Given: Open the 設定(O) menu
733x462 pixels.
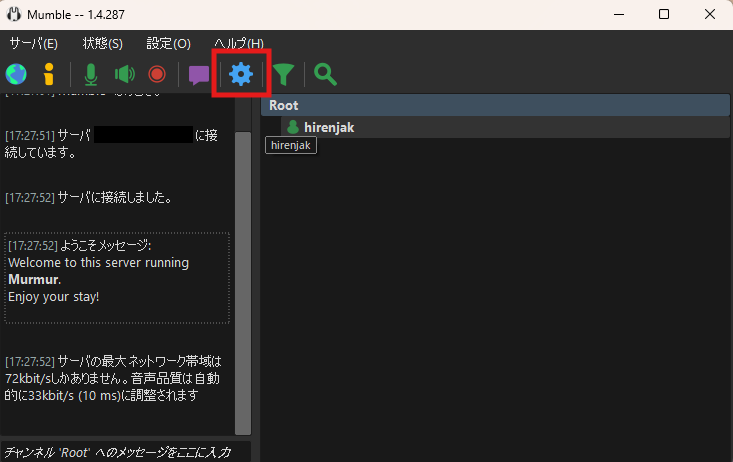Looking at the screenshot, I should pos(168,43).
